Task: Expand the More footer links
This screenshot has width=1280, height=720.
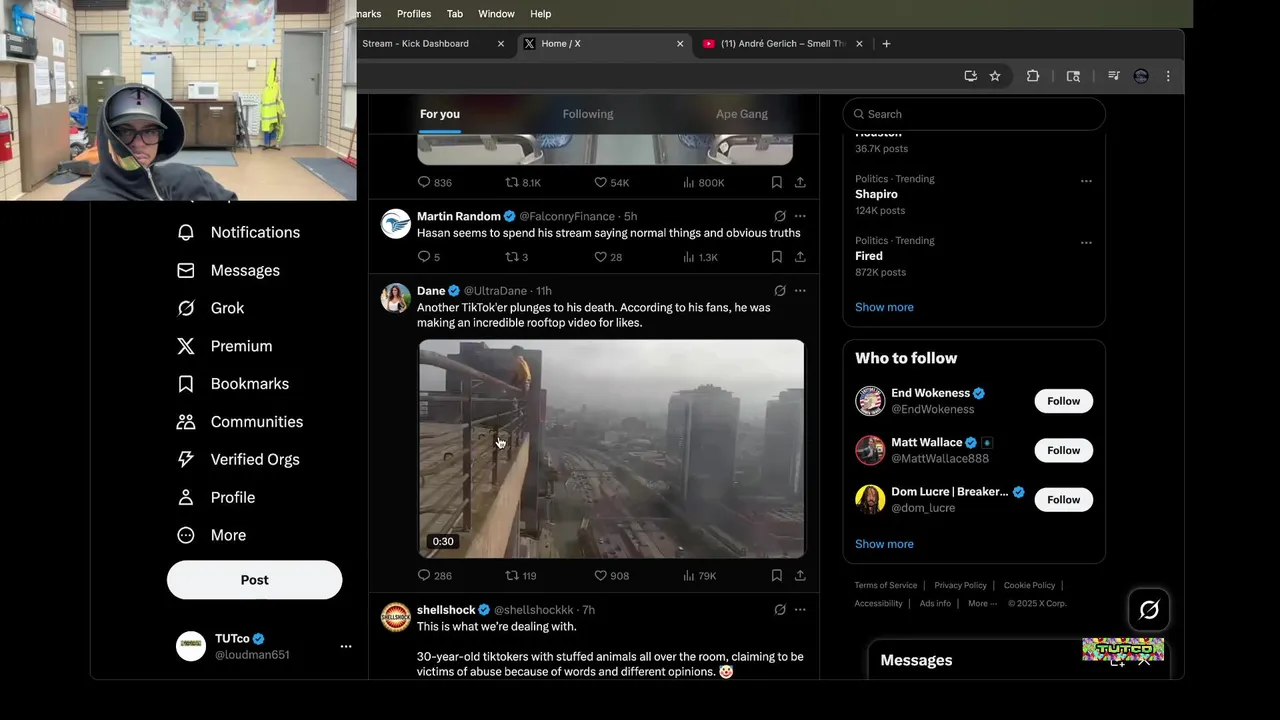Action: (x=982, y=604)
